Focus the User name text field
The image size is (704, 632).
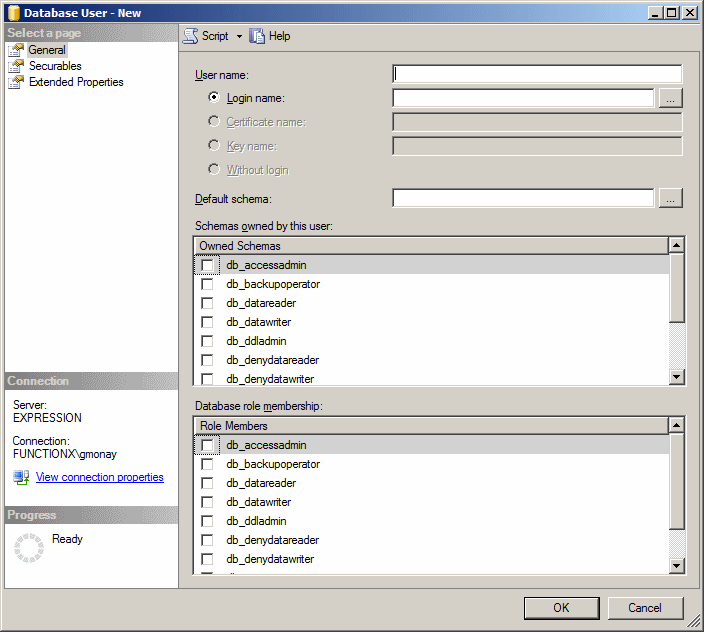click(x=537, y=74)
